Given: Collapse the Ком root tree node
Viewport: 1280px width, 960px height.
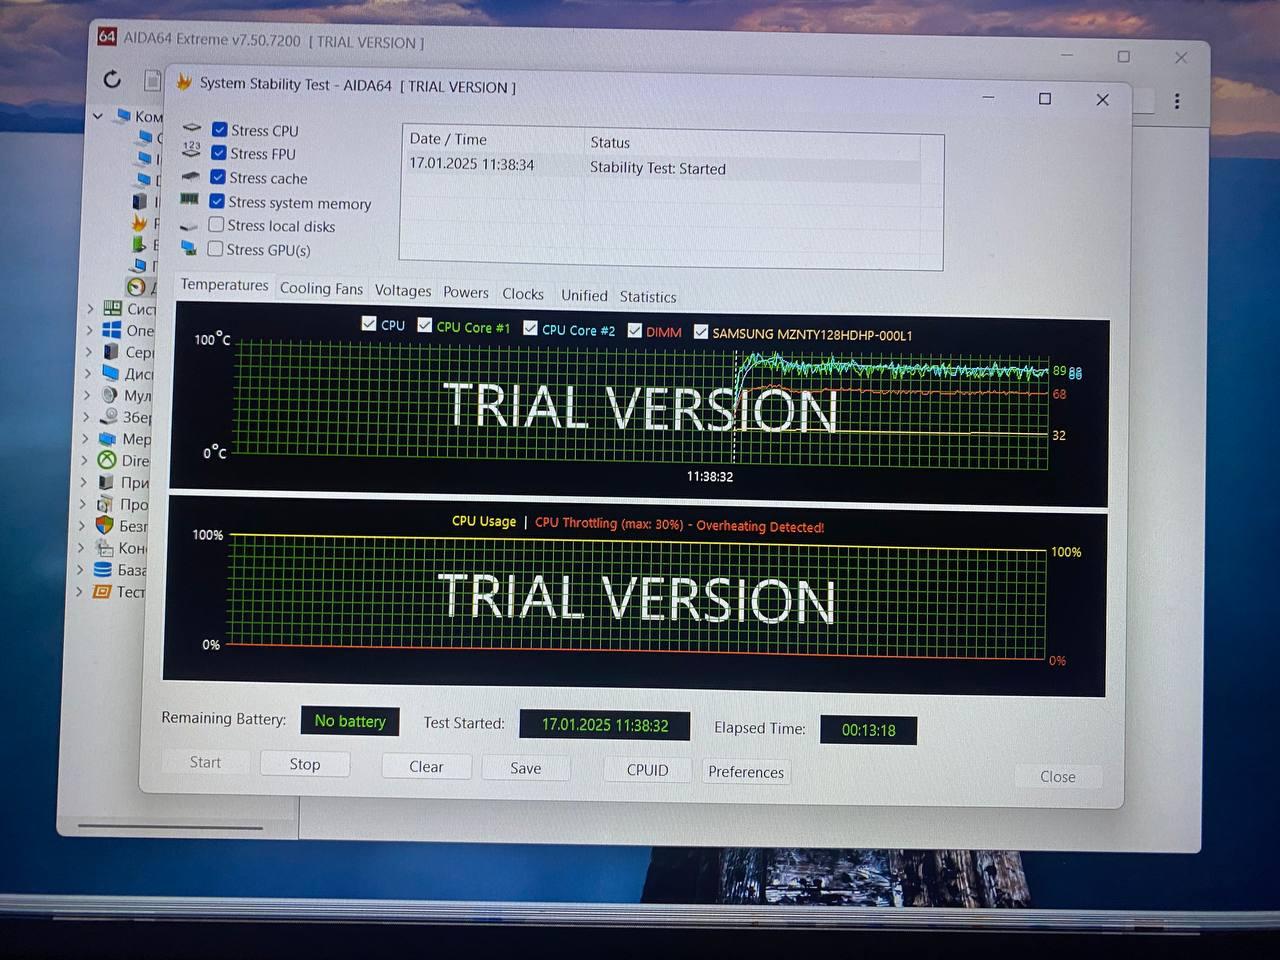Looking at the screenshot, I should coord(98,116).
